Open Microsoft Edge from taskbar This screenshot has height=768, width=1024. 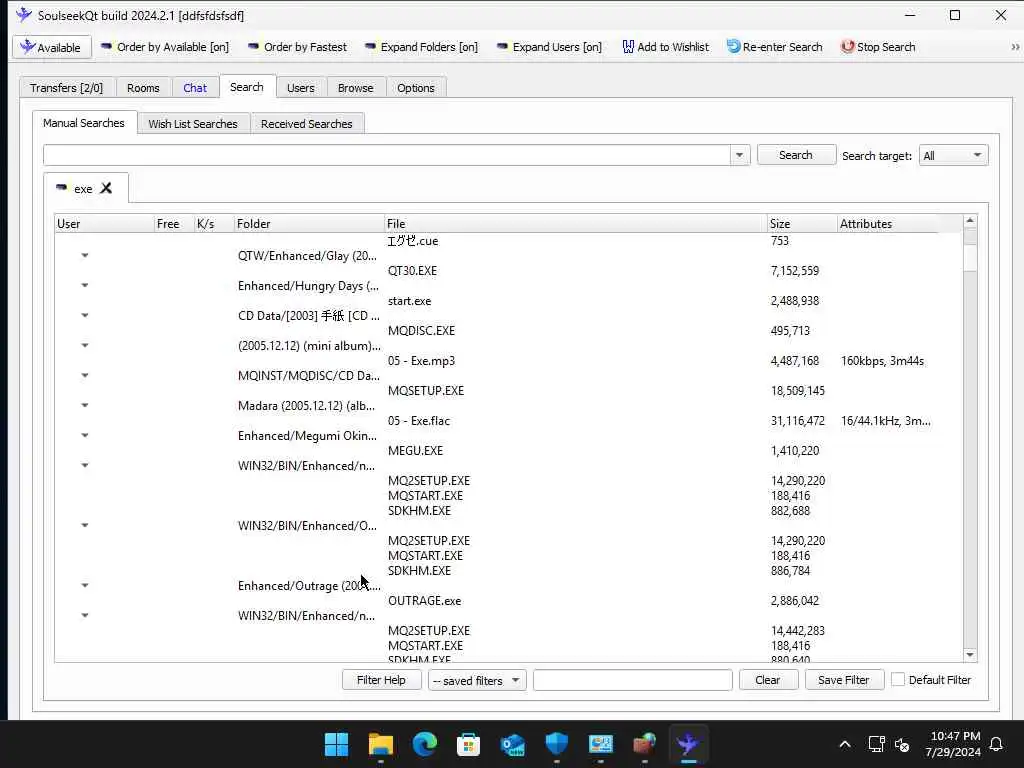point(424,744)
